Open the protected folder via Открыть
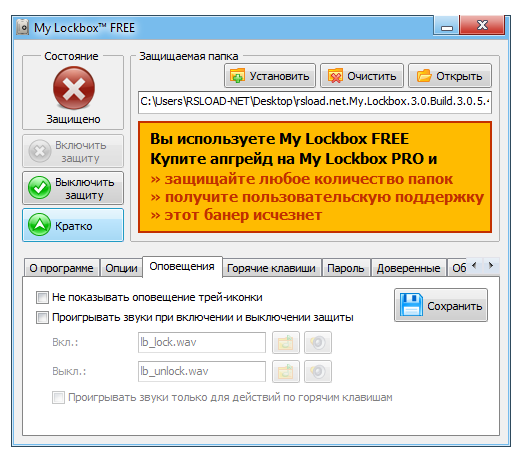 coord(450,76)
